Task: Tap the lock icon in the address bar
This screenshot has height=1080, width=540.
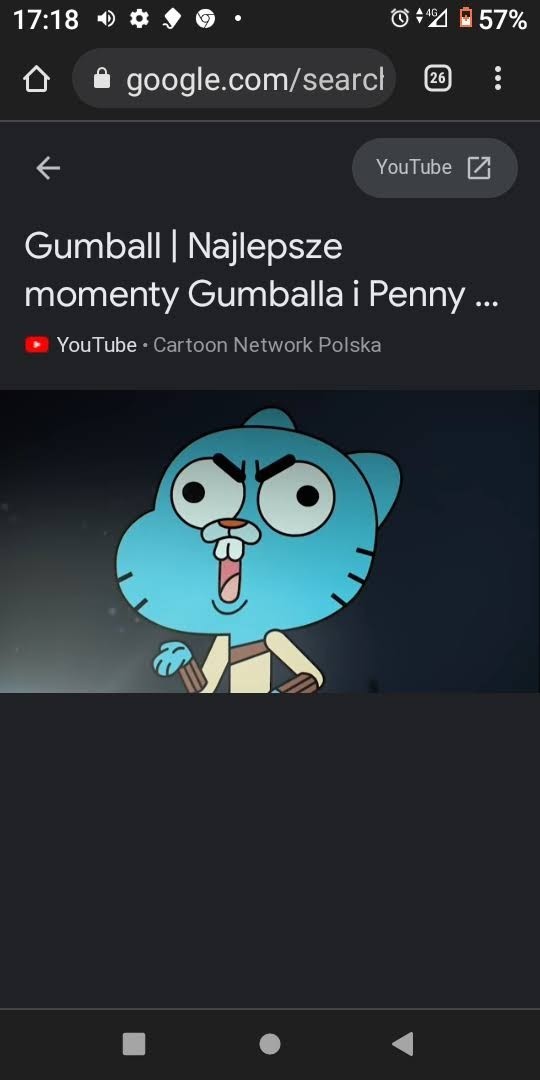Action: tap(102, 79)
